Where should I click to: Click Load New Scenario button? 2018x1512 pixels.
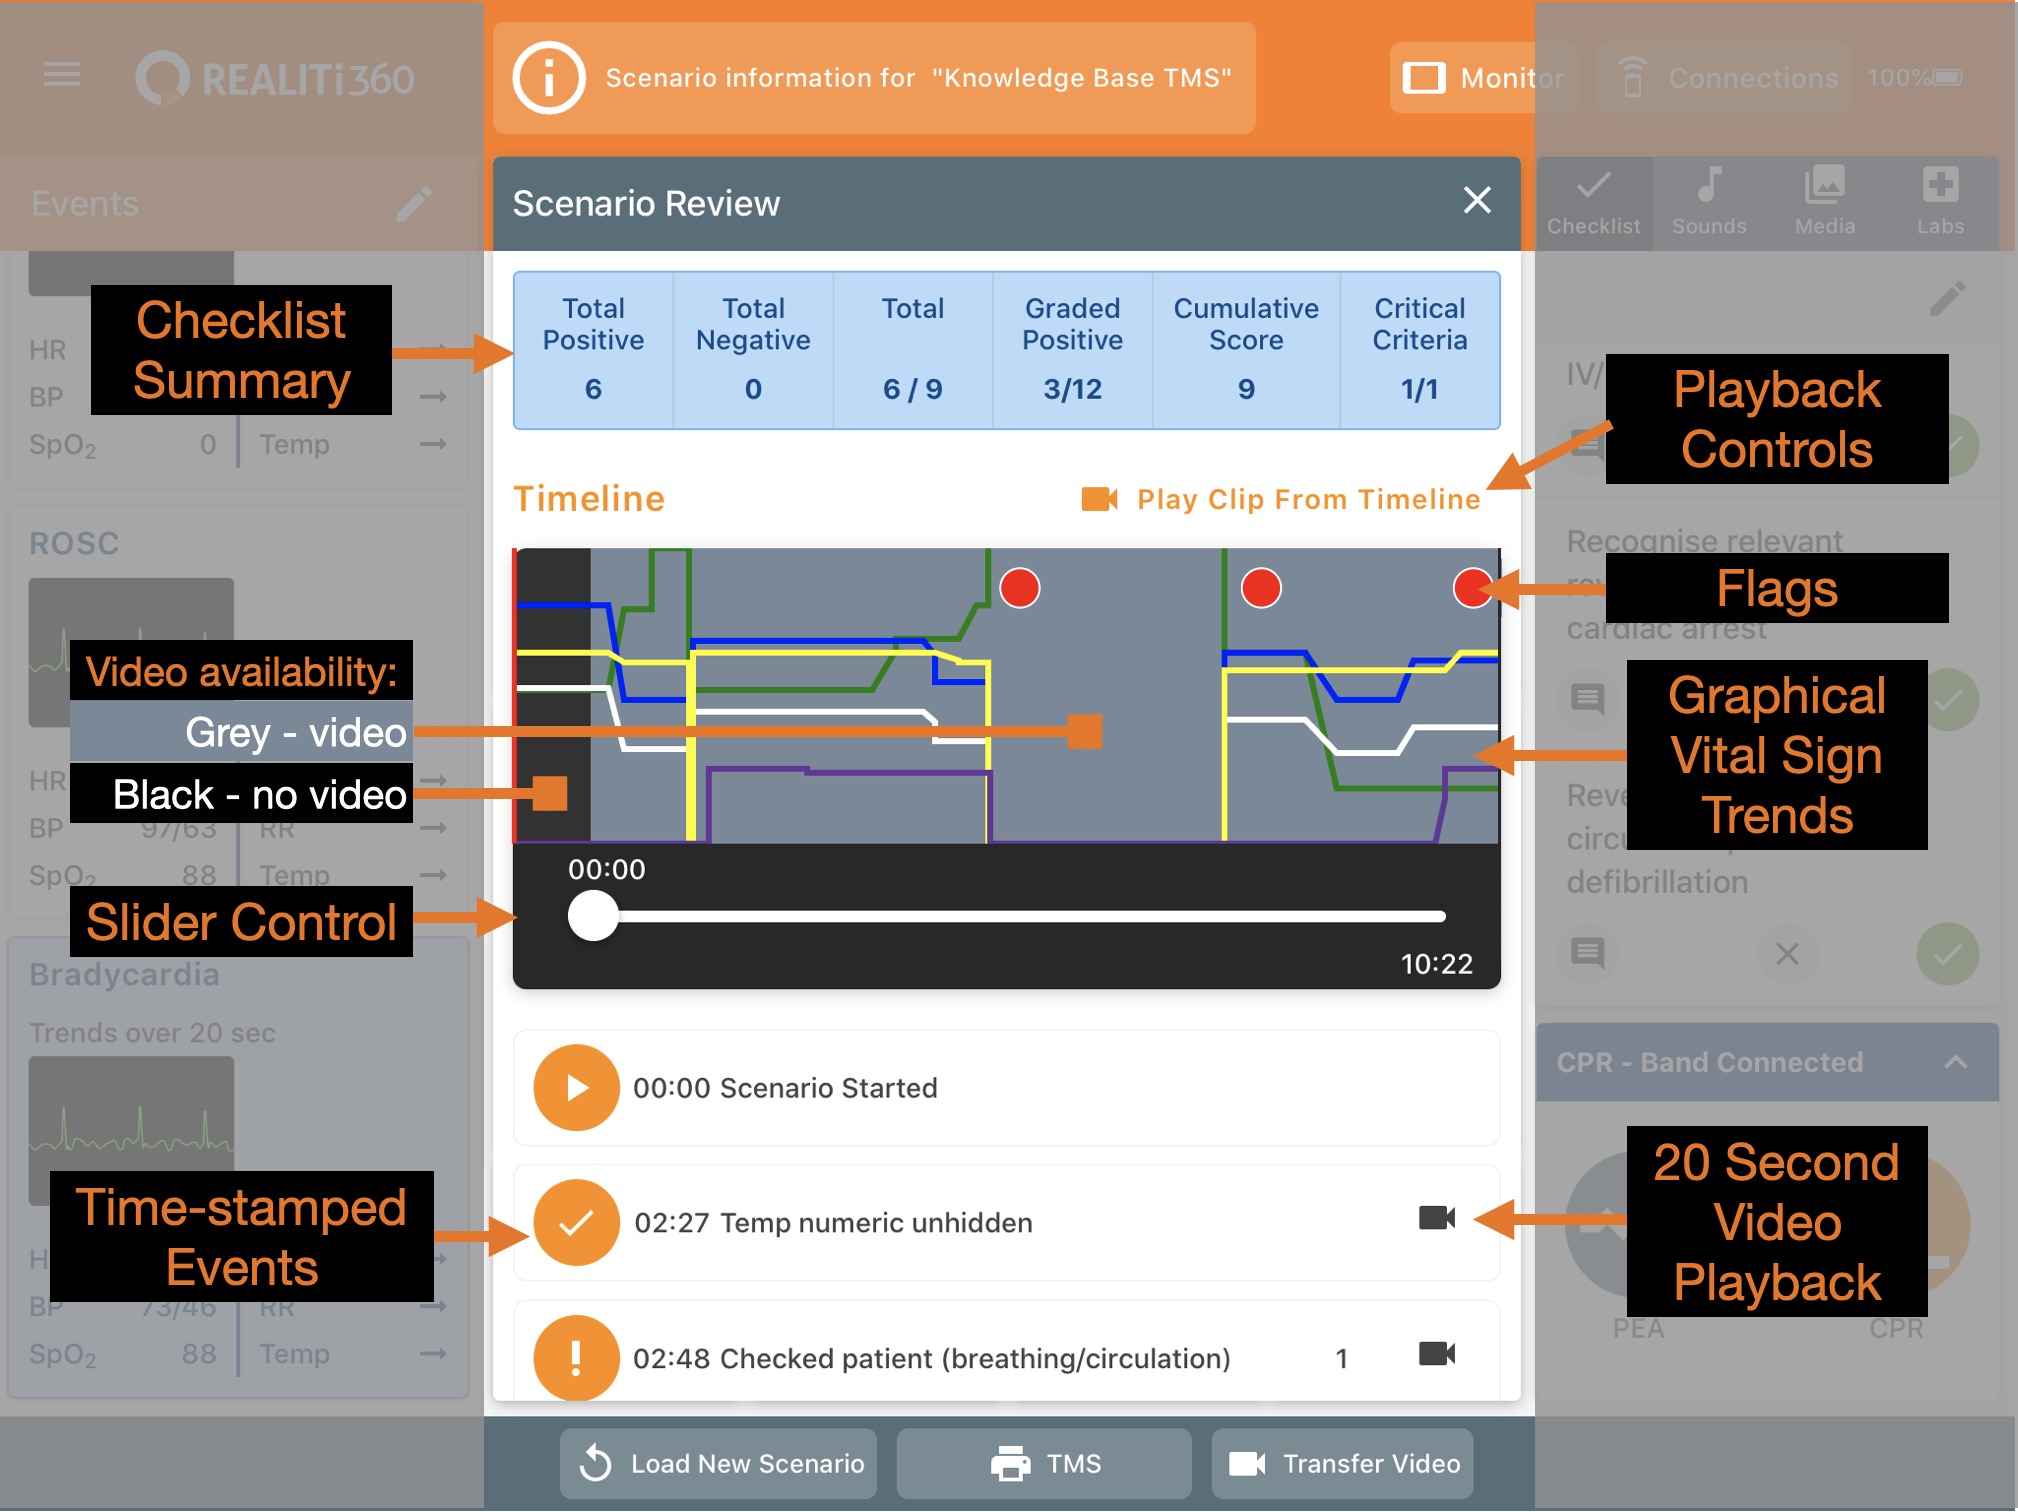tap(720, 1463)
